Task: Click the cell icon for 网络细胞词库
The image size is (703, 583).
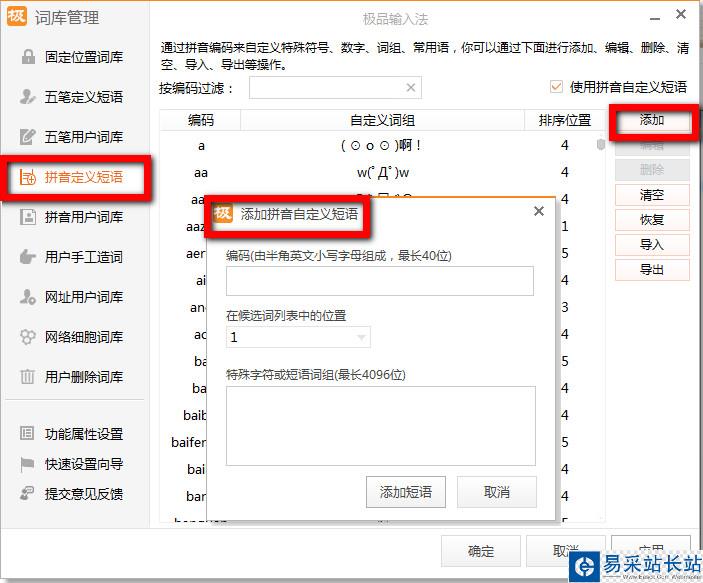Action: click(27, 336)
